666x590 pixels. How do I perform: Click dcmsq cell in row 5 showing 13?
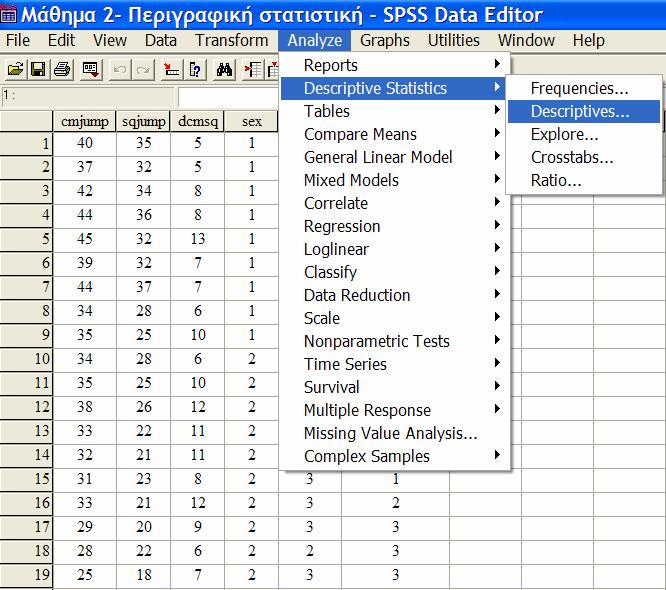click(198, 239)
